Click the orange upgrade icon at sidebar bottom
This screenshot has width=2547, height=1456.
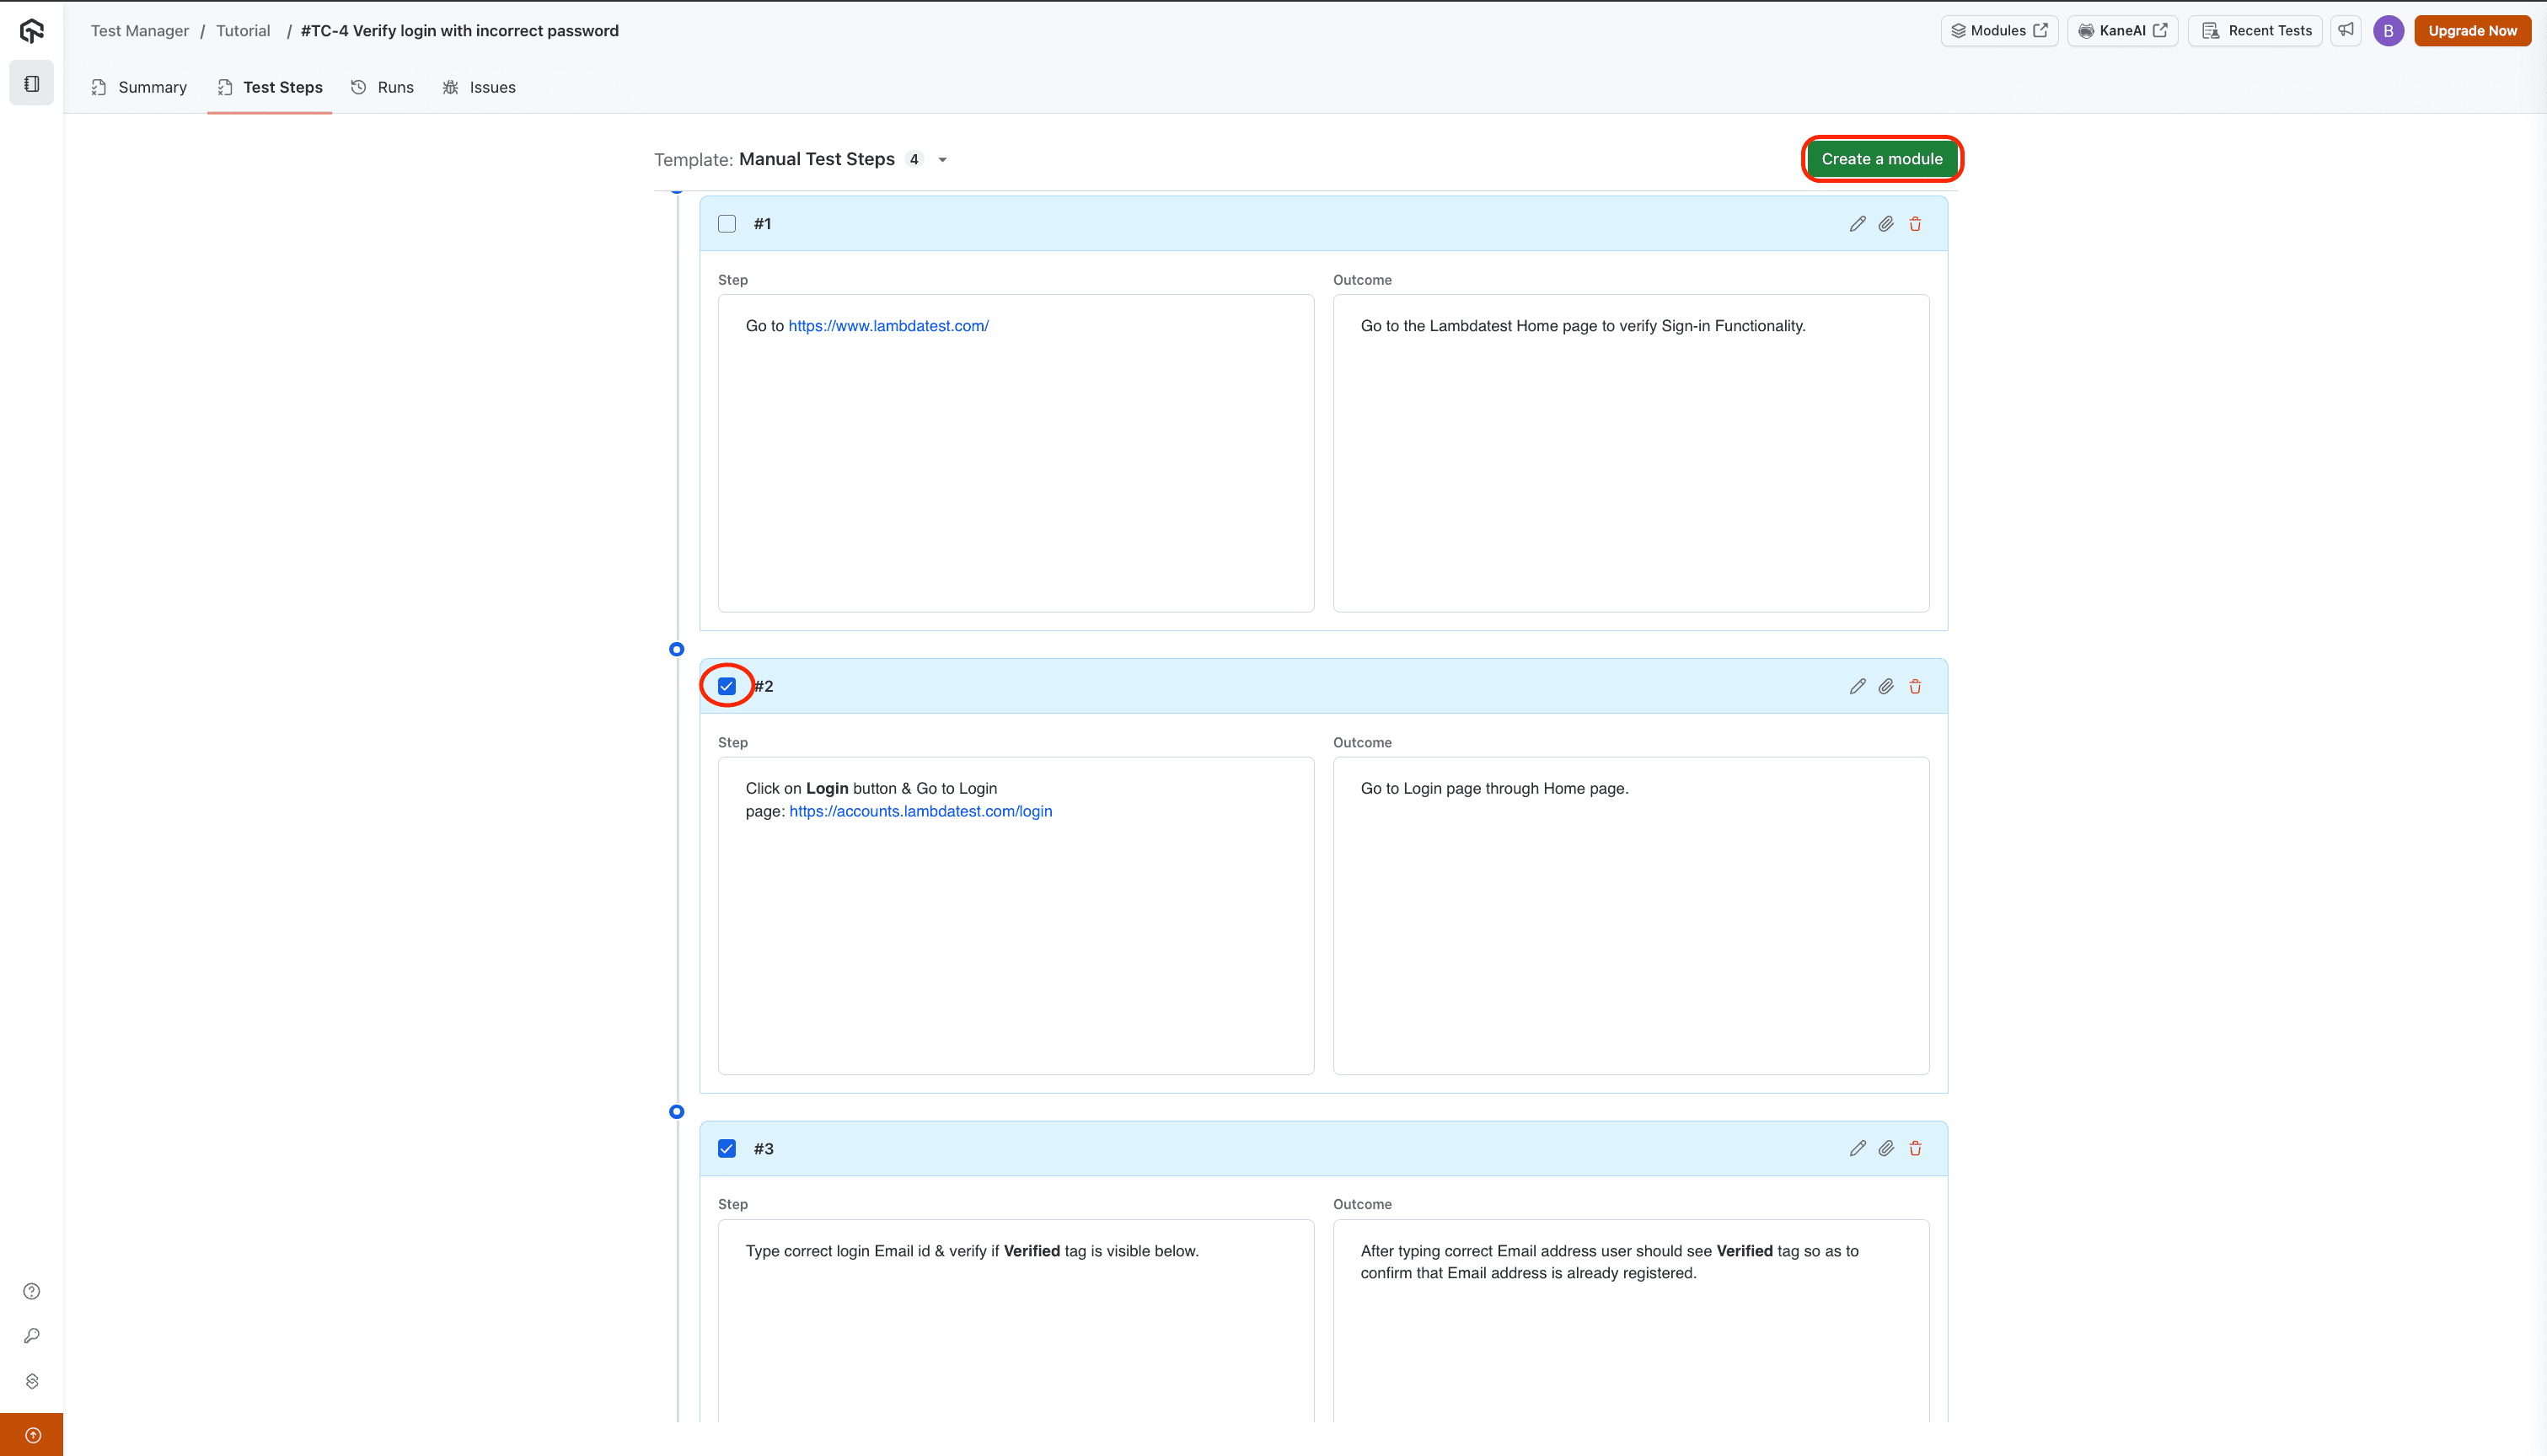pyautogui.click(x=32, y=1435)
